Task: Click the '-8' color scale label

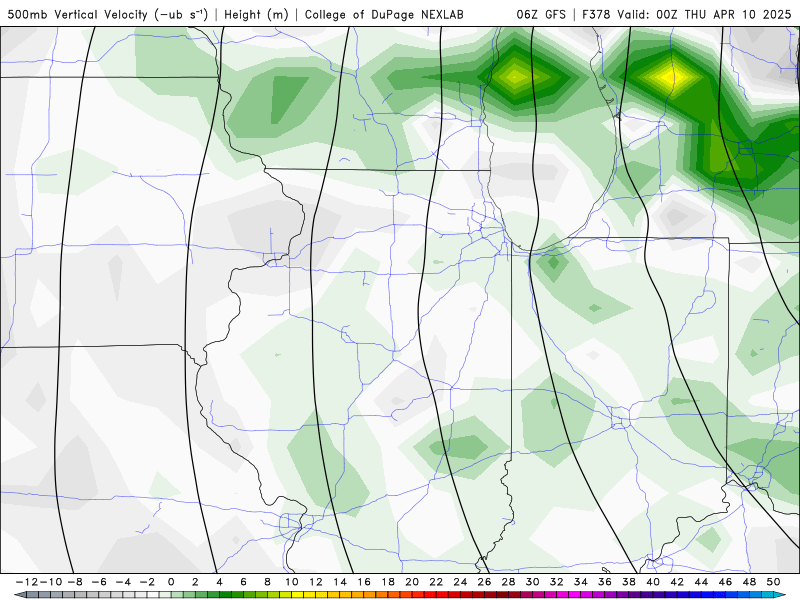Action: (75, 582)
